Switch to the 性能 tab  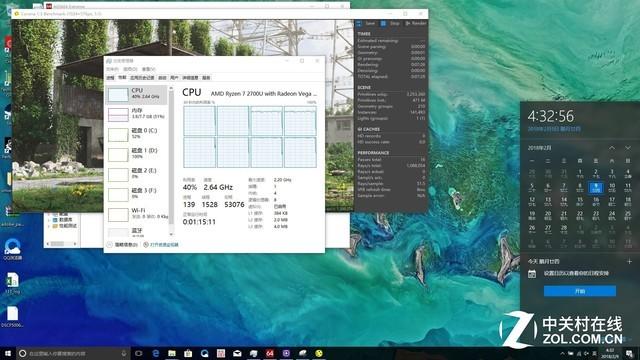[122, 78]
